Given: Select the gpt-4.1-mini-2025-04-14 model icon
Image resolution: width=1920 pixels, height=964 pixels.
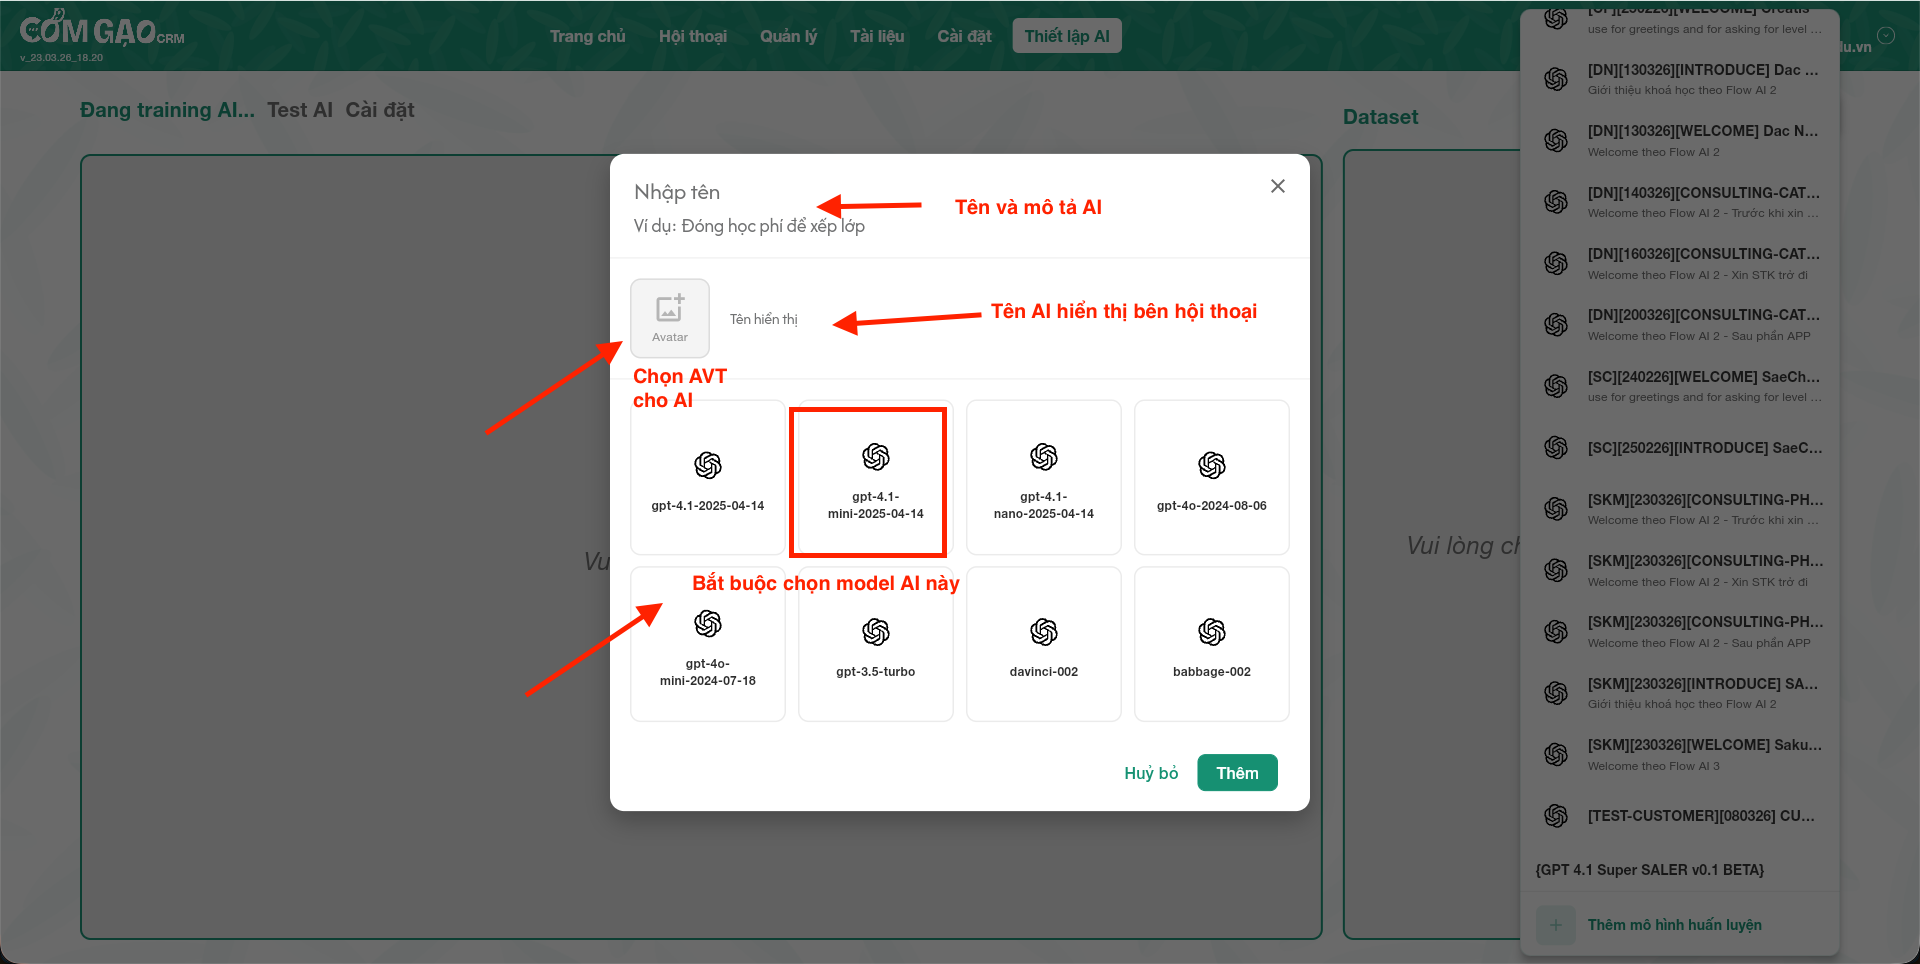Looking at the screenshot, I should click(876, 457).
